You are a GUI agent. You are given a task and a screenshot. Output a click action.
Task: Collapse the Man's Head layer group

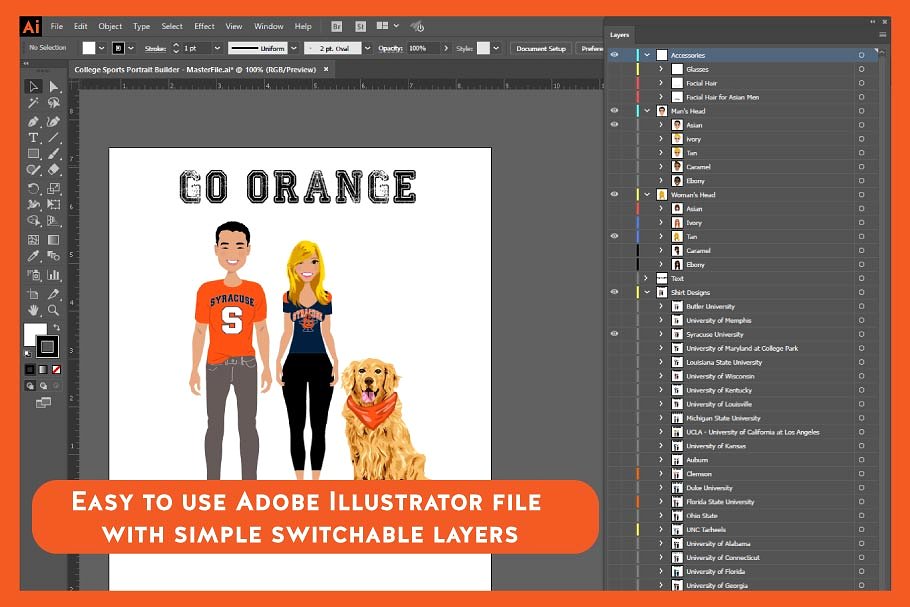pyautogui.click(x=647, y=111)
